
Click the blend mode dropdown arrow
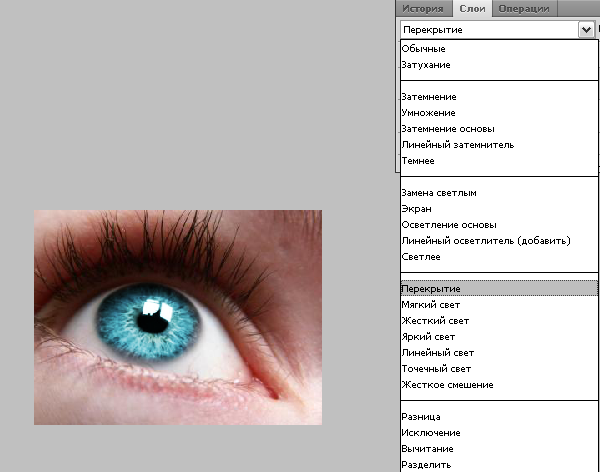pyautogui.click(x=586, y=30)
